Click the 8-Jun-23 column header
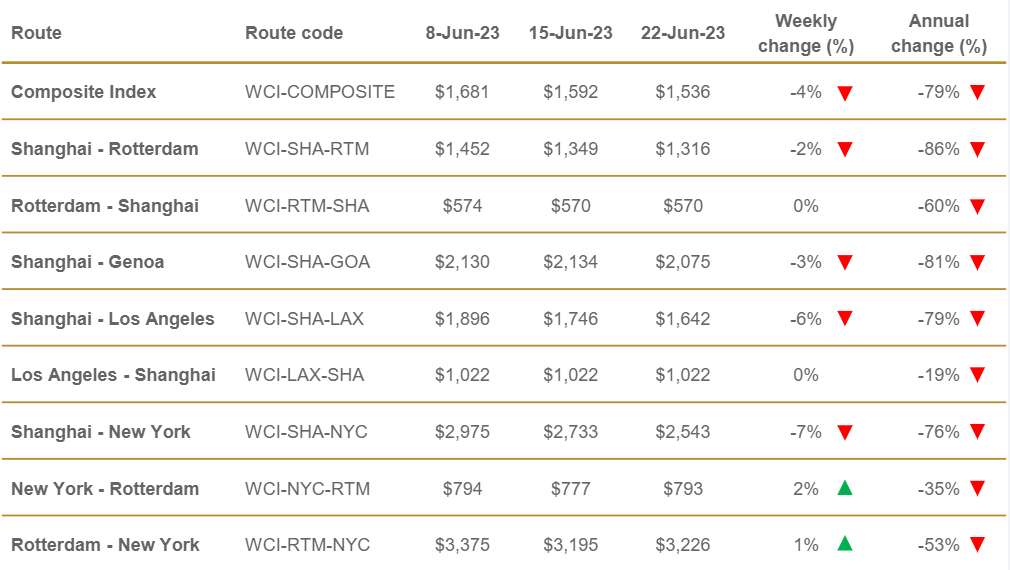 pyautogui.click(x=462, y=33)
